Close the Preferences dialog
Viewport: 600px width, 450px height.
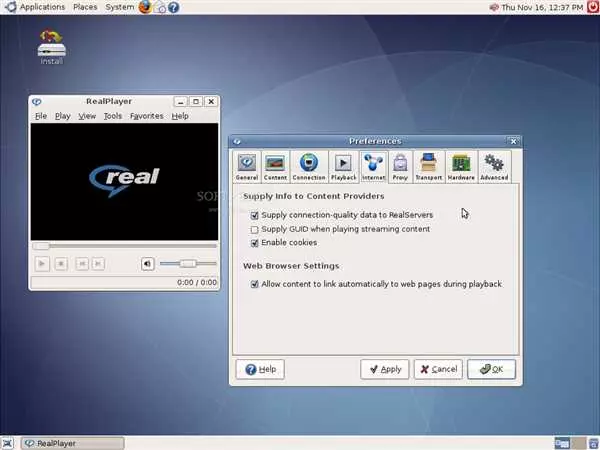coord(513,142)
